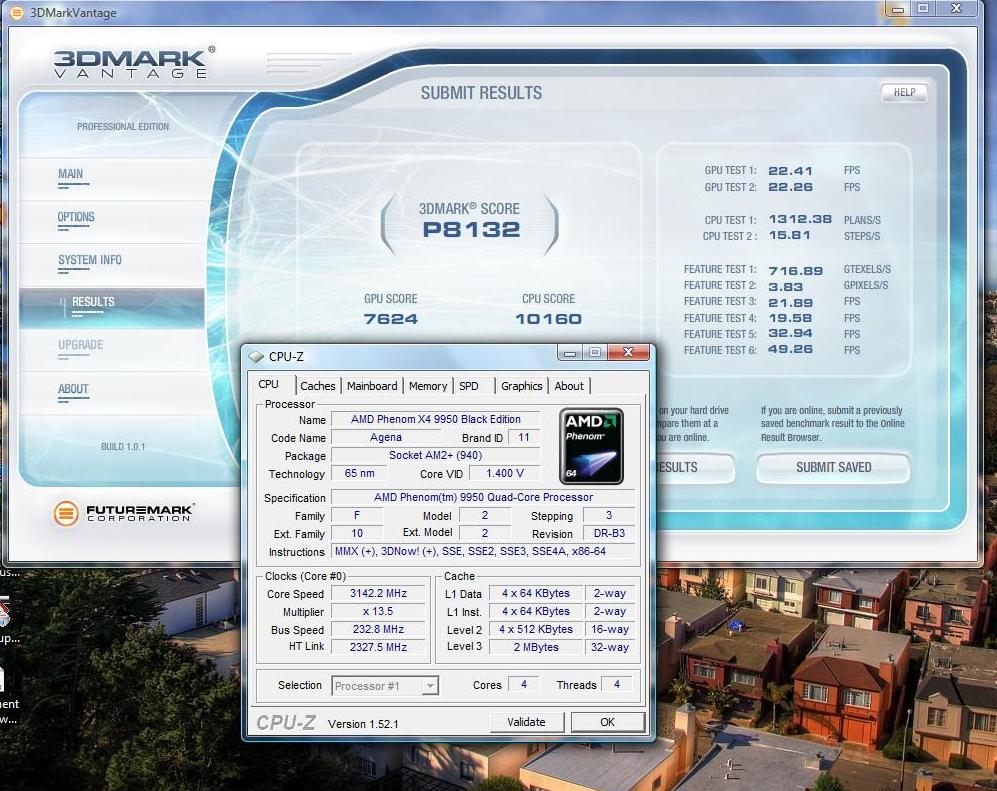Open the Memory tab in CPU-Z
997x791 pixels.
(x=428, y=386)
